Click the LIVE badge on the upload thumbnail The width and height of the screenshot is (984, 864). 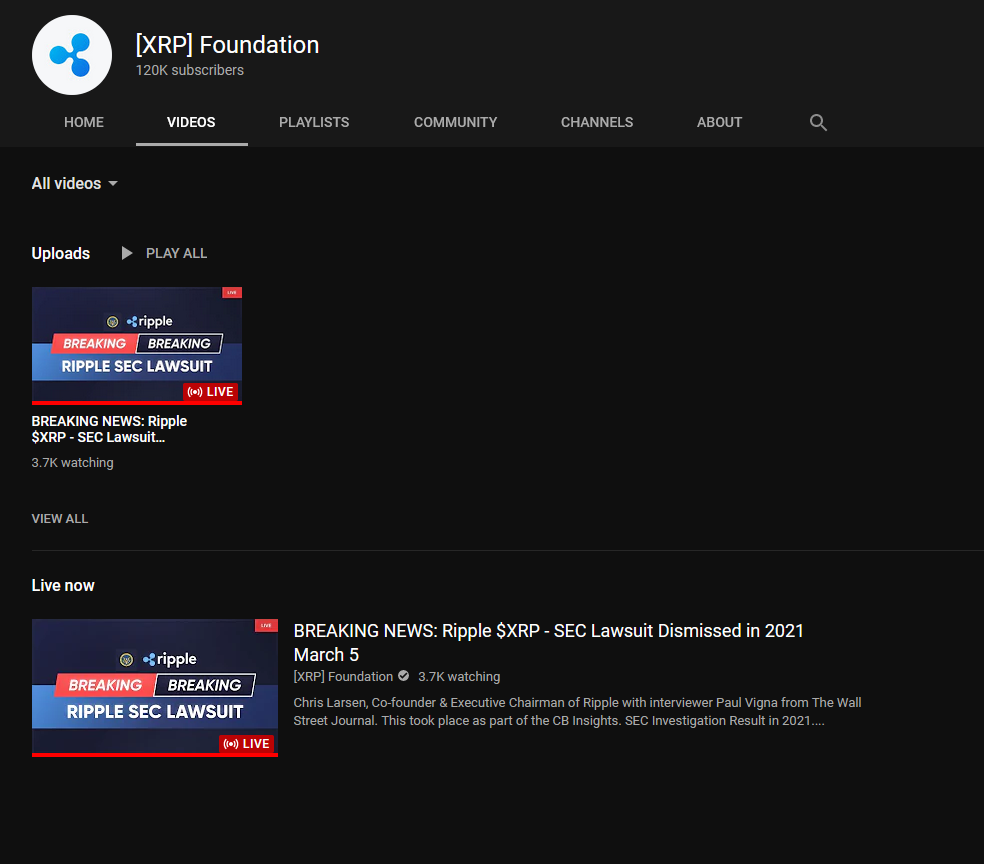(230, 292)
